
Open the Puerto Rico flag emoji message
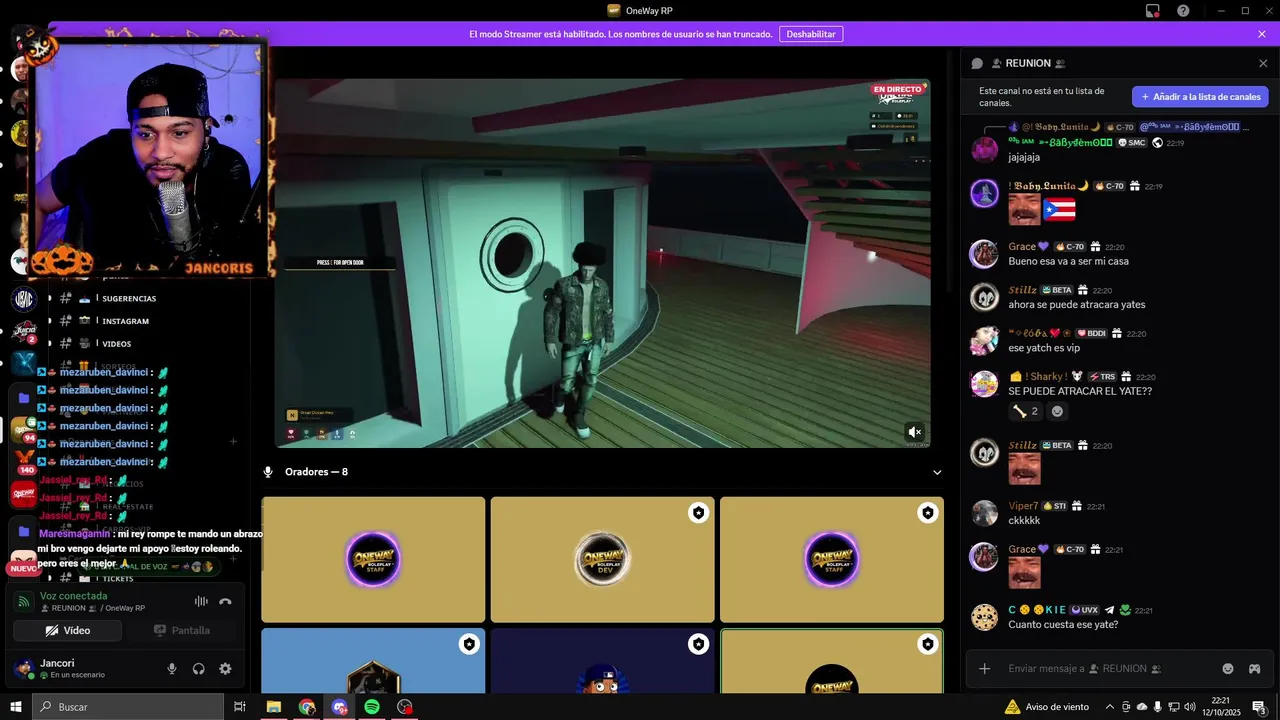[1060, 210]
